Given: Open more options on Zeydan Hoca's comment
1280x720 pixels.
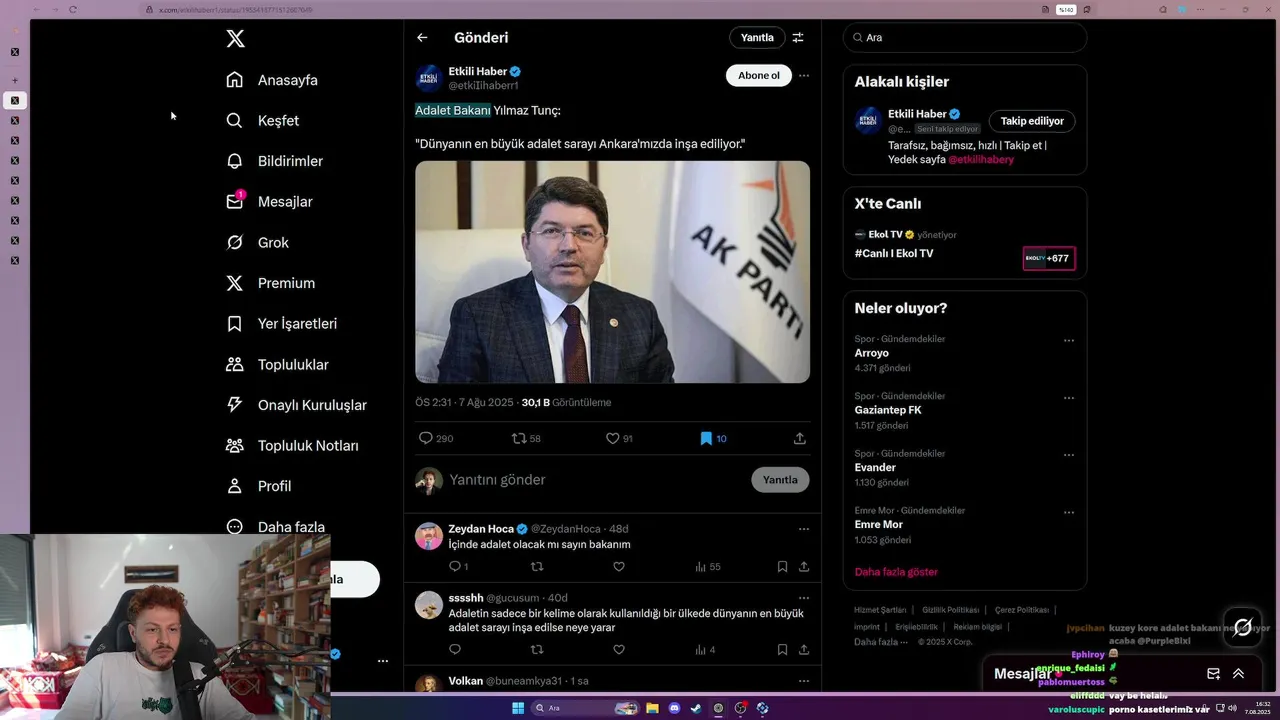Looking at the screenshot, I should (x=804, y=529).
